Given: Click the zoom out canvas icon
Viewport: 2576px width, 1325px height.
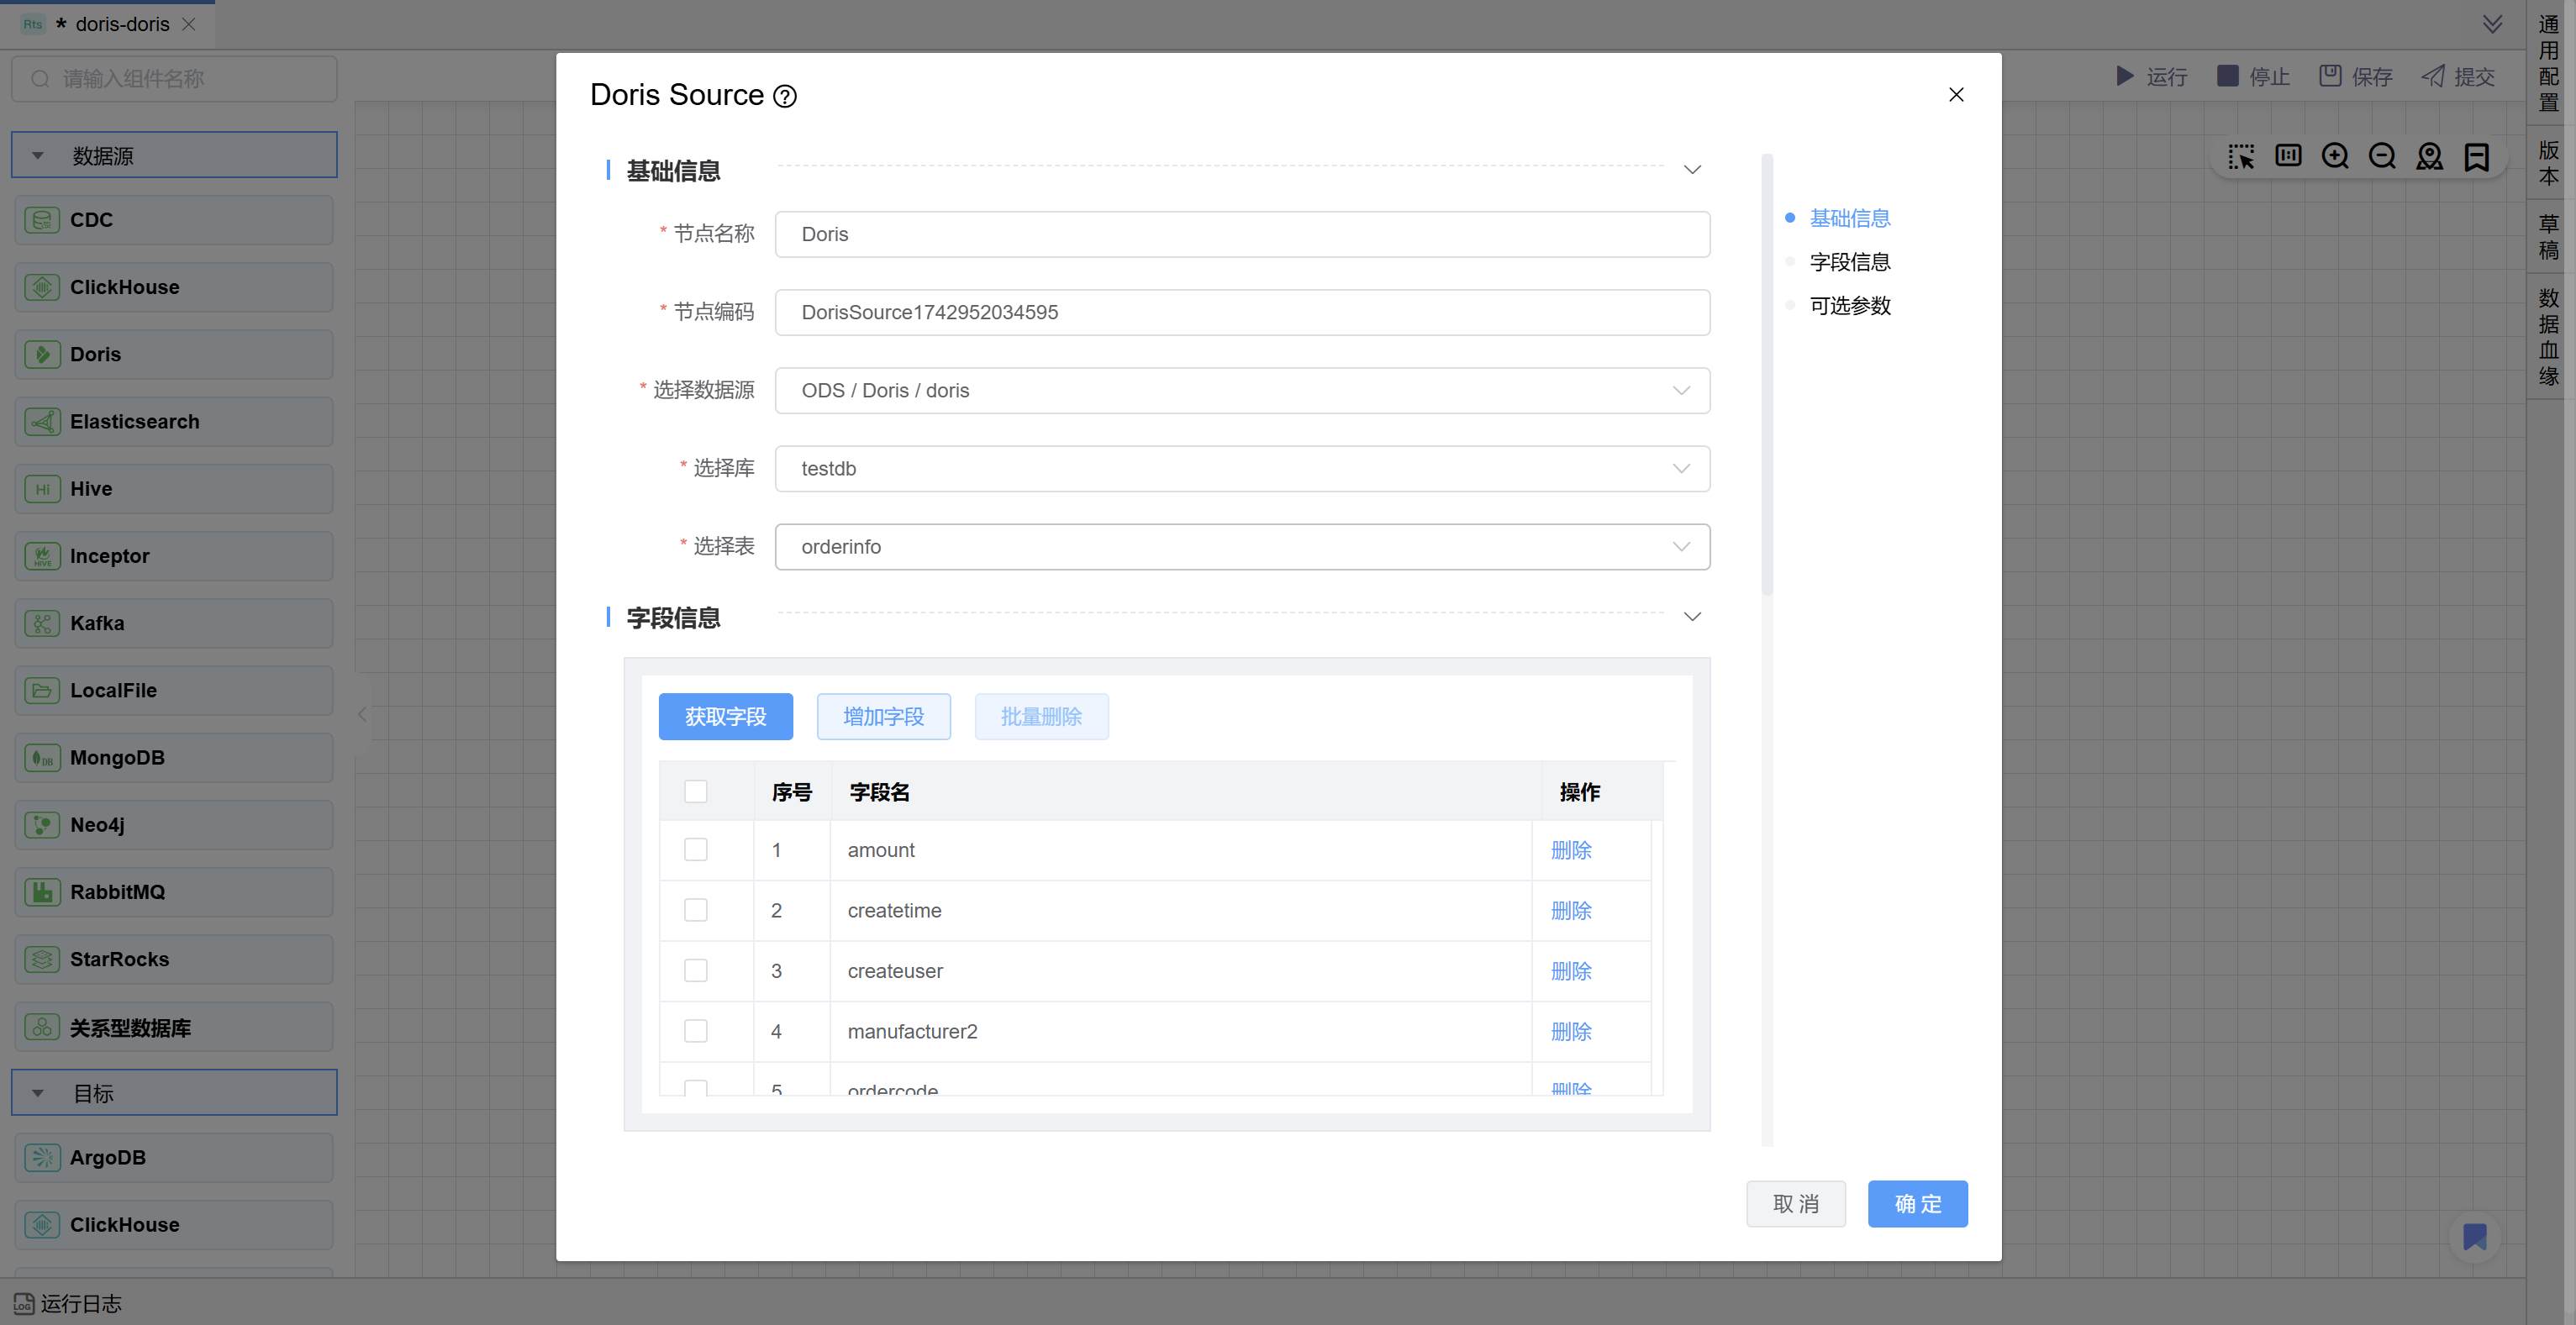Looking at the screenshot, I should point(2382,157).
